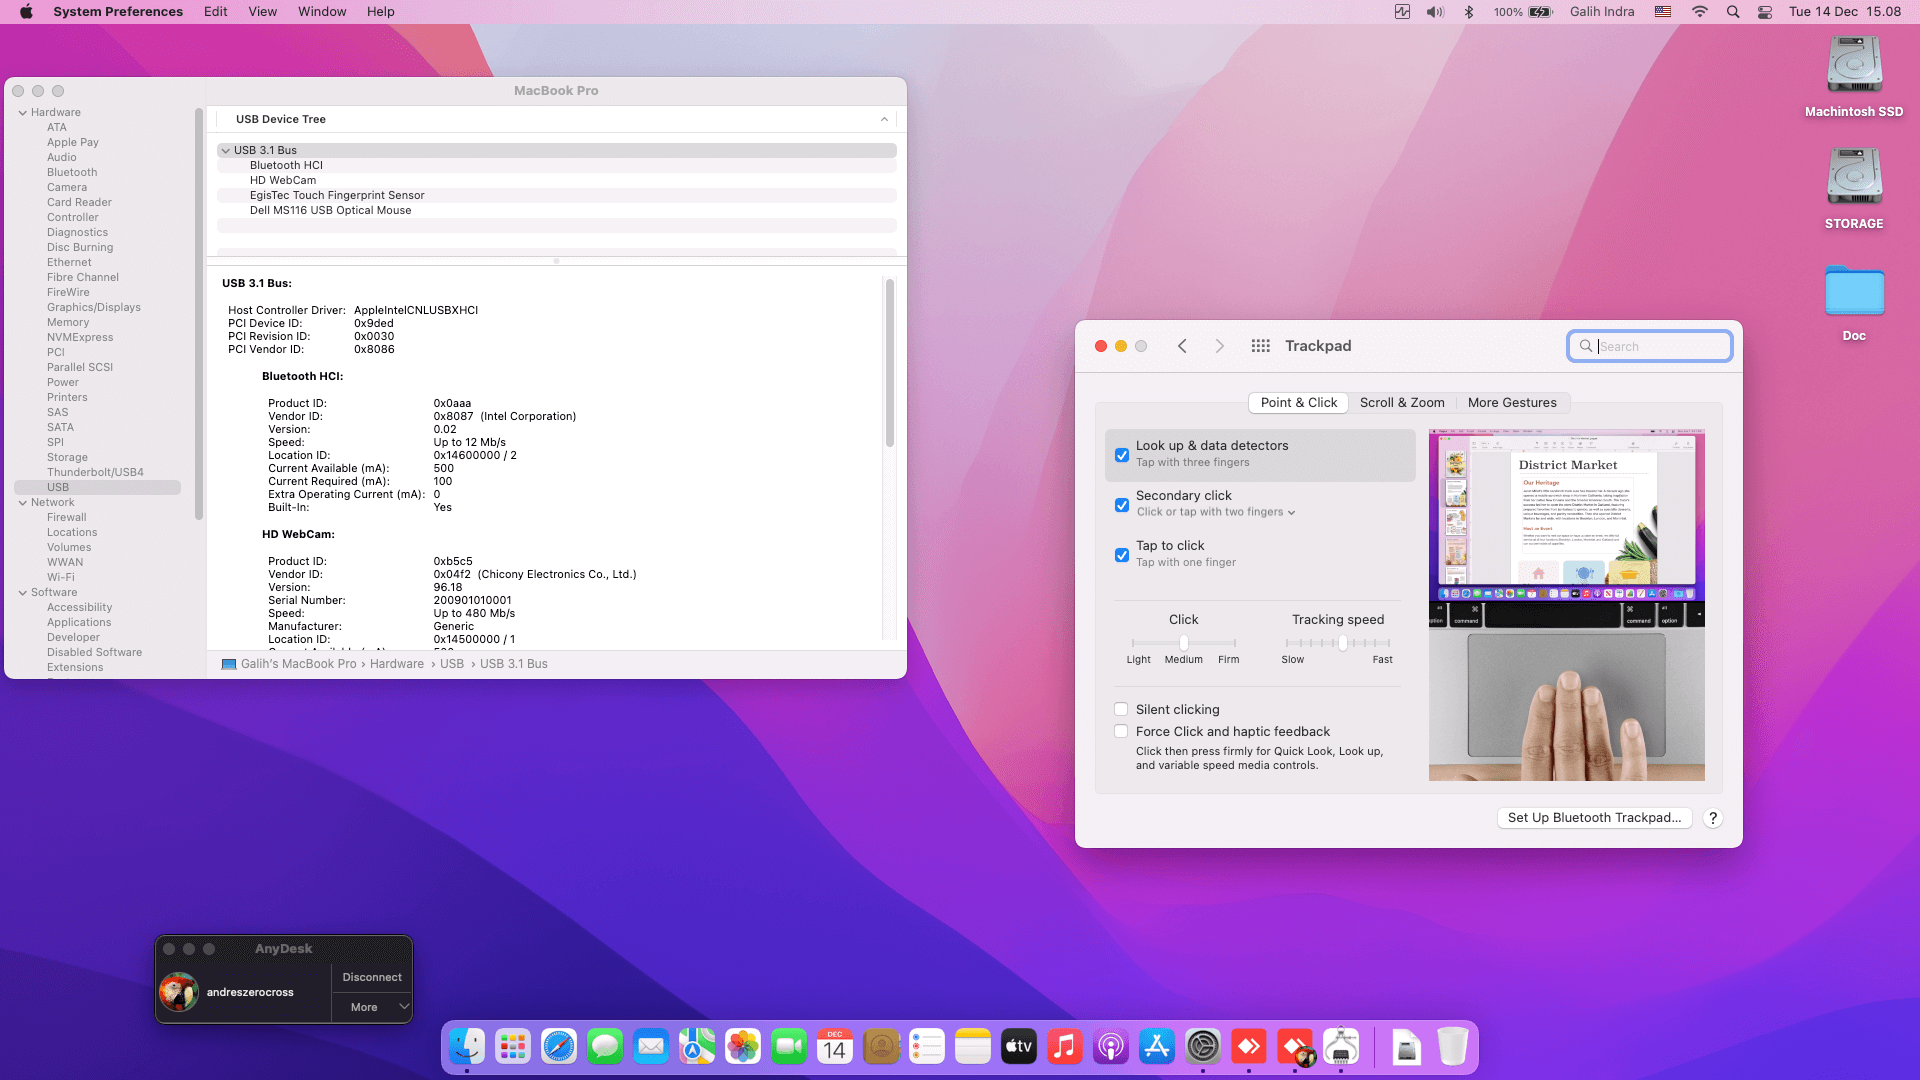The height and width of the screenshot is (1080, 1920).
Task: Enable Silent clicking
Action: (1121, 709)
